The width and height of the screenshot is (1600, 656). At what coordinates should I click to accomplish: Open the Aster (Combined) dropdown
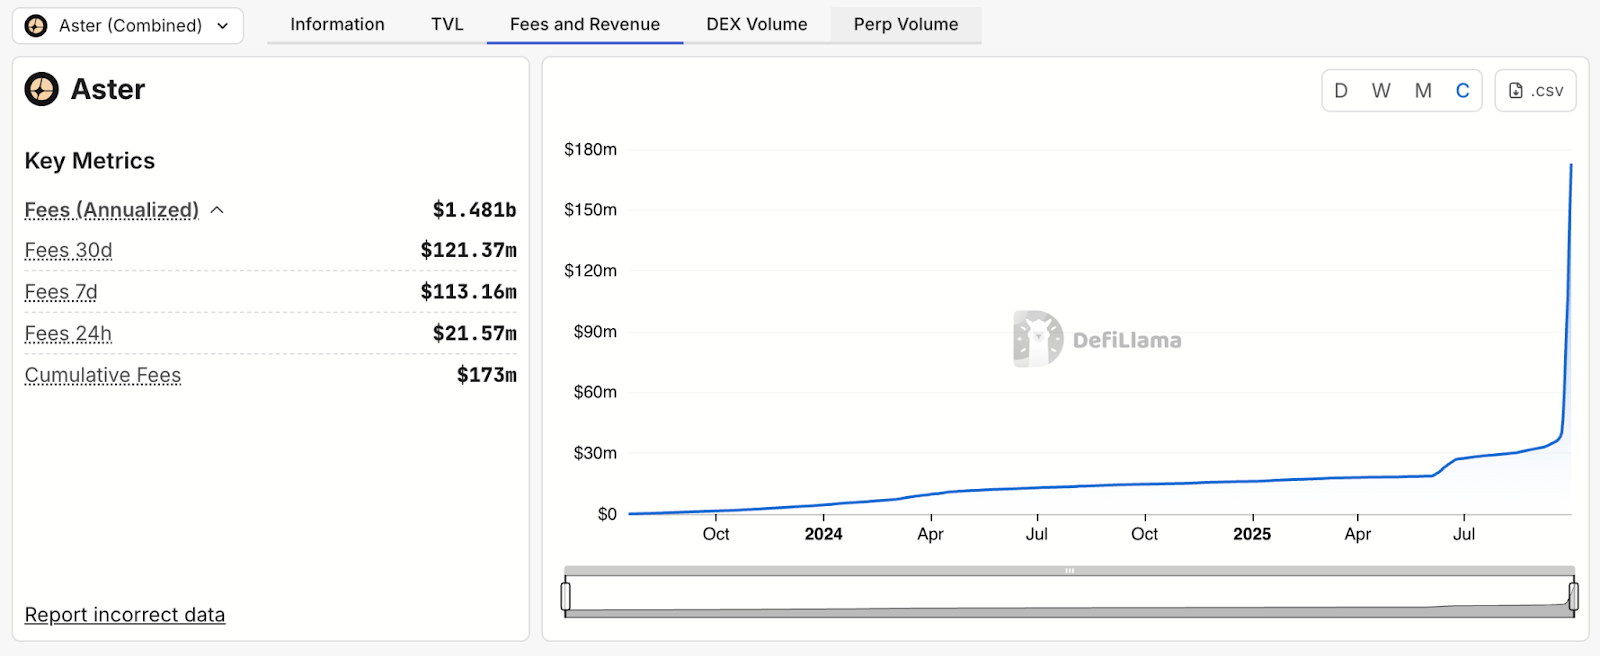tap(128, 26)
